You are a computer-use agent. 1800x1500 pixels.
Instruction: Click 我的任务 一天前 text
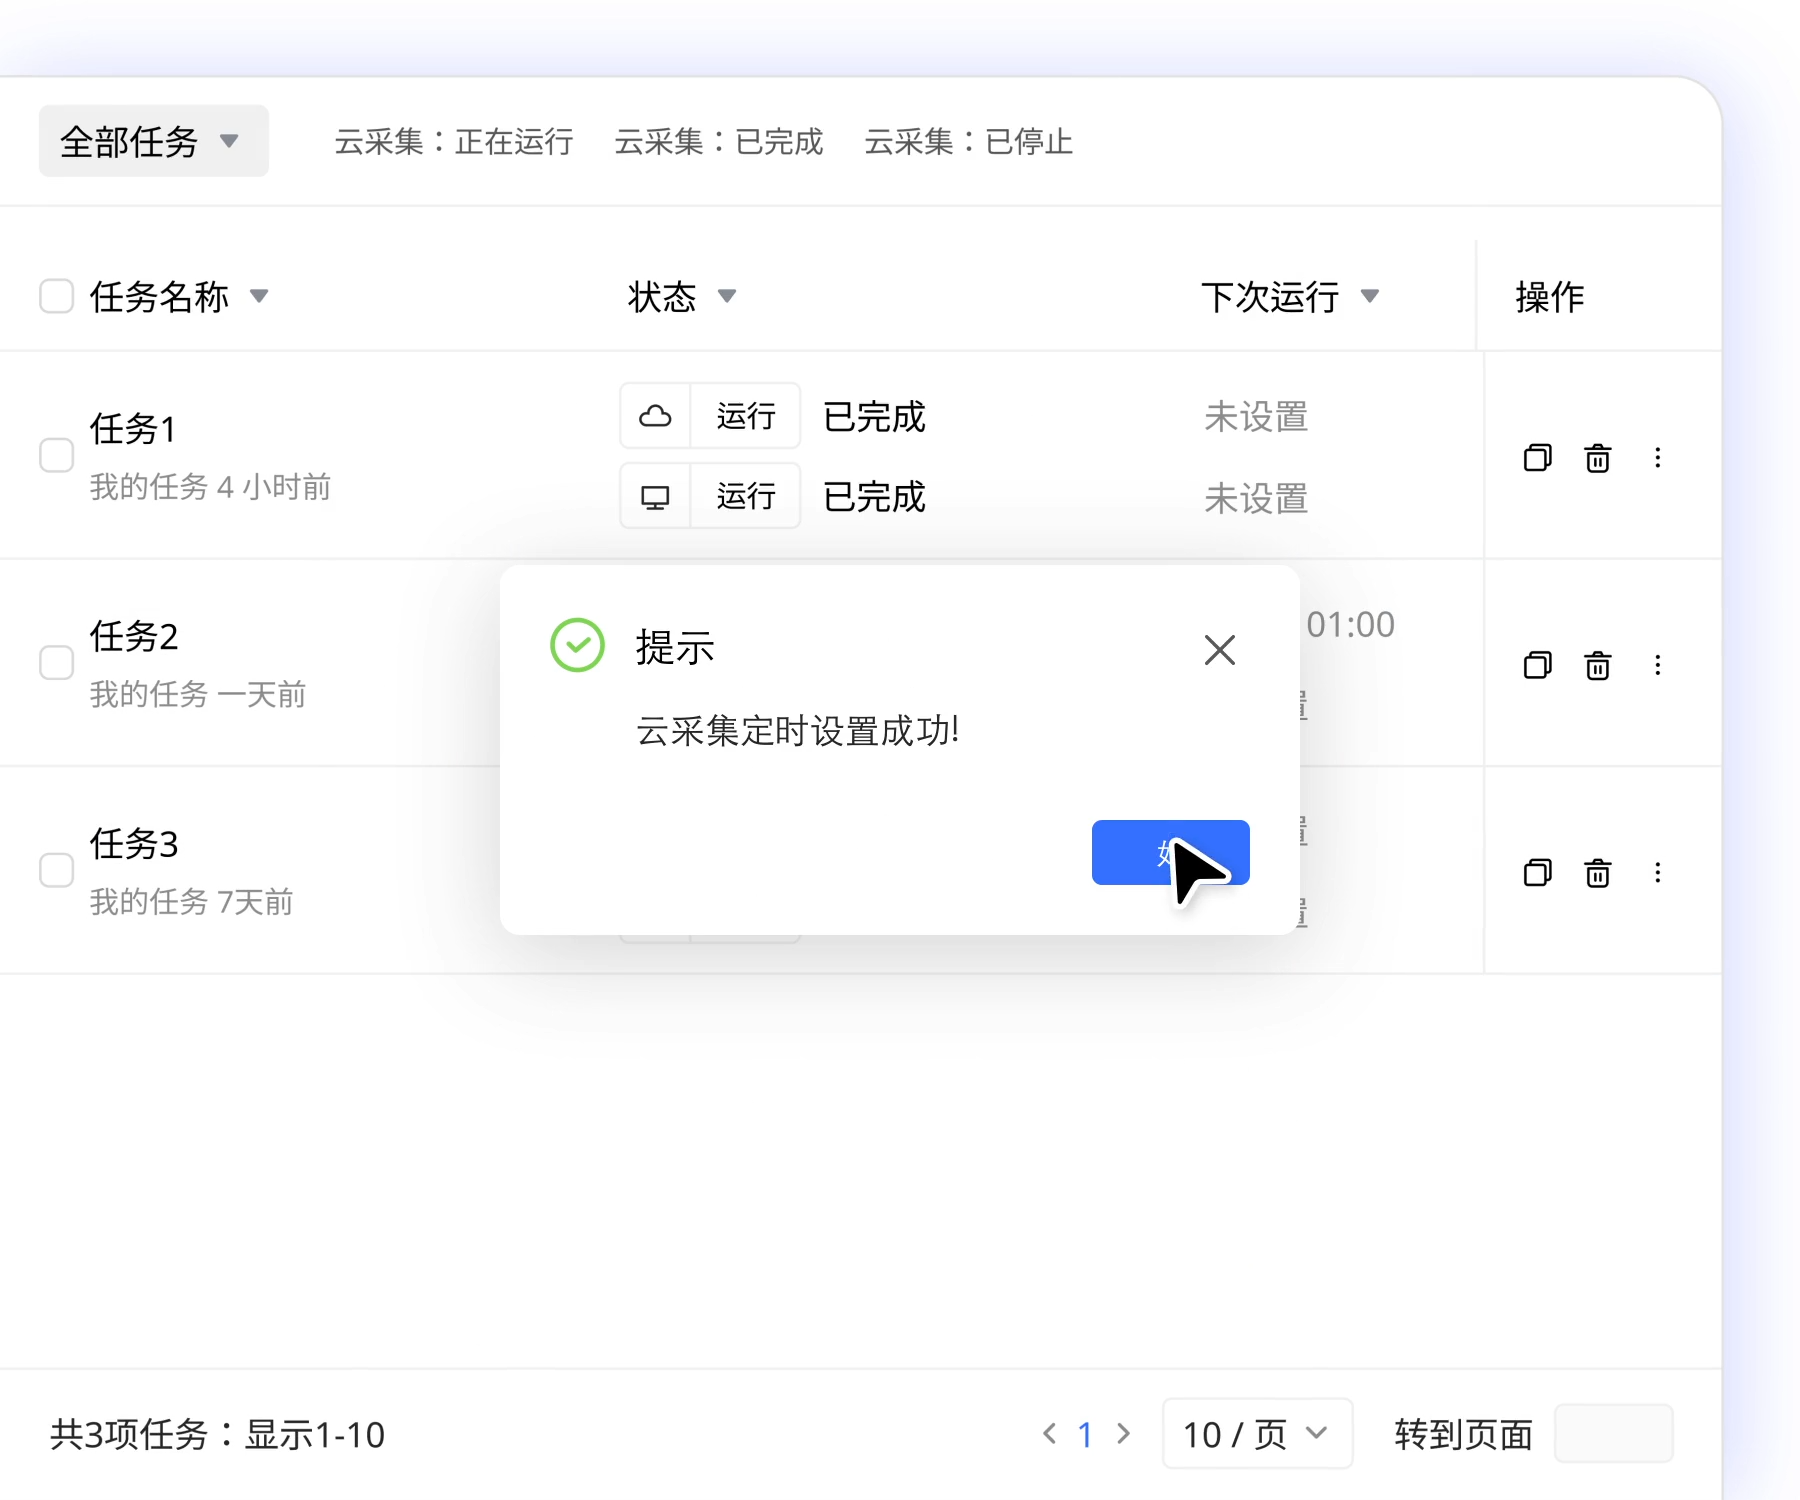198,694
